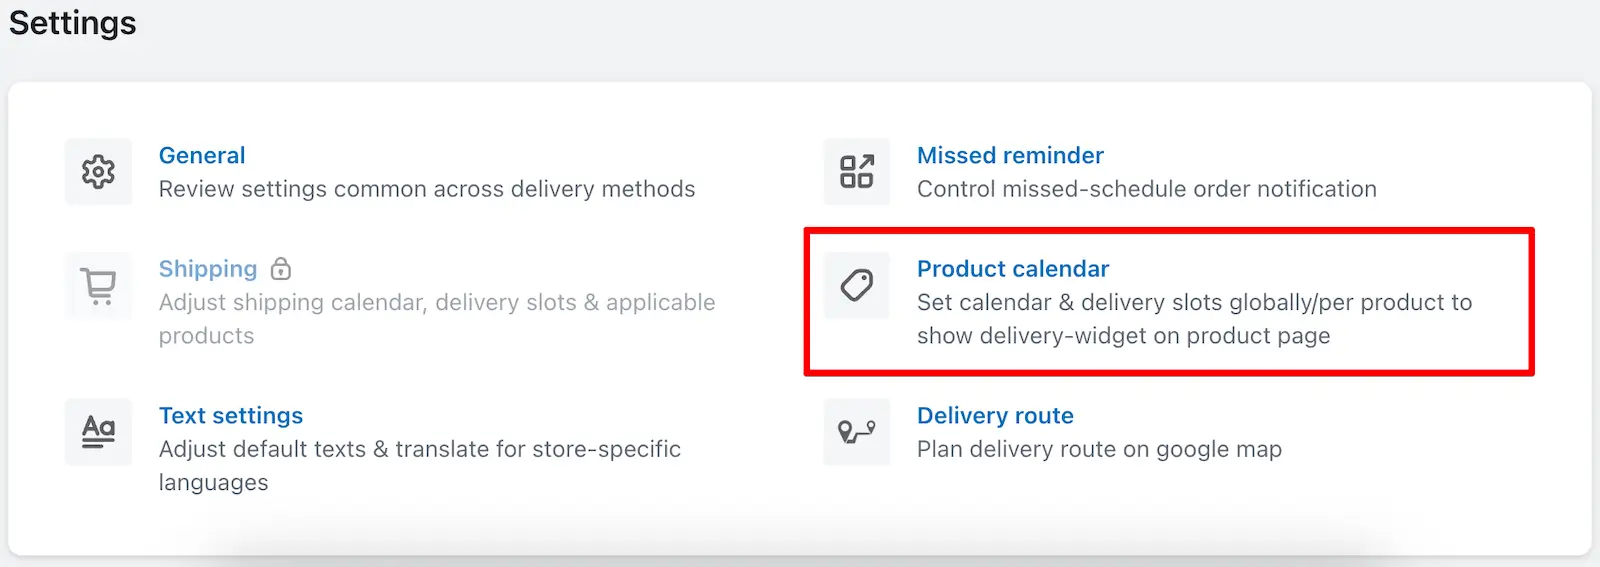Click the Settings page heading
This screenshot has width=1600, height=567.
click(73, 22)
